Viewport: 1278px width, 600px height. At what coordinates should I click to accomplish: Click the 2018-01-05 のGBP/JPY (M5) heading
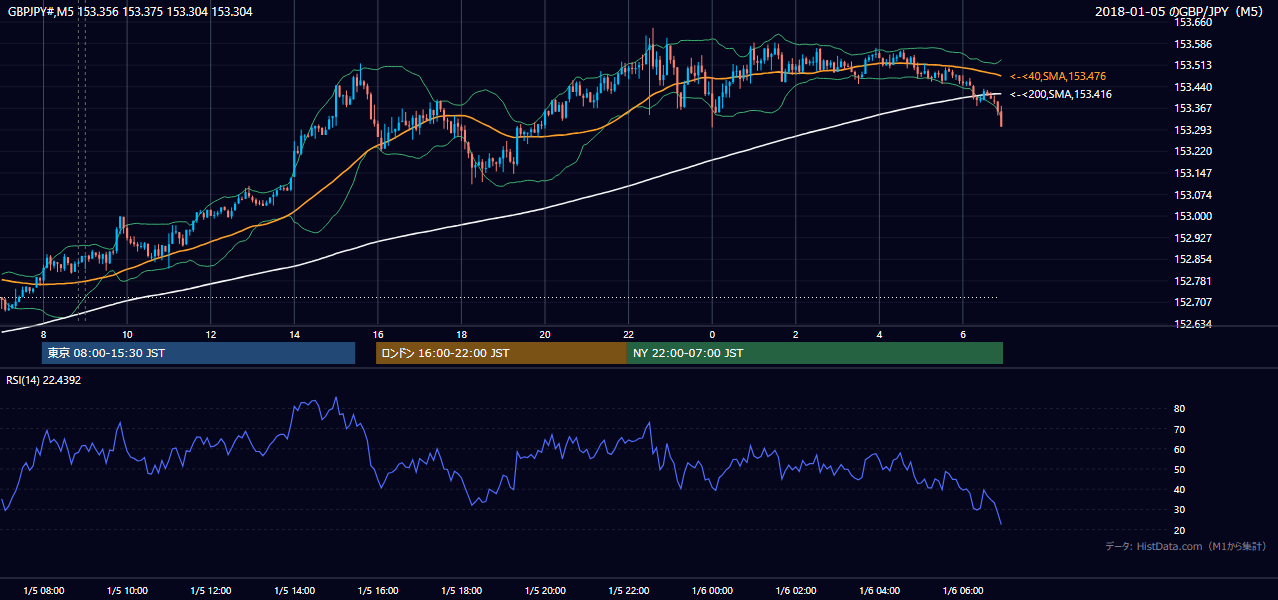[1180, 11]
